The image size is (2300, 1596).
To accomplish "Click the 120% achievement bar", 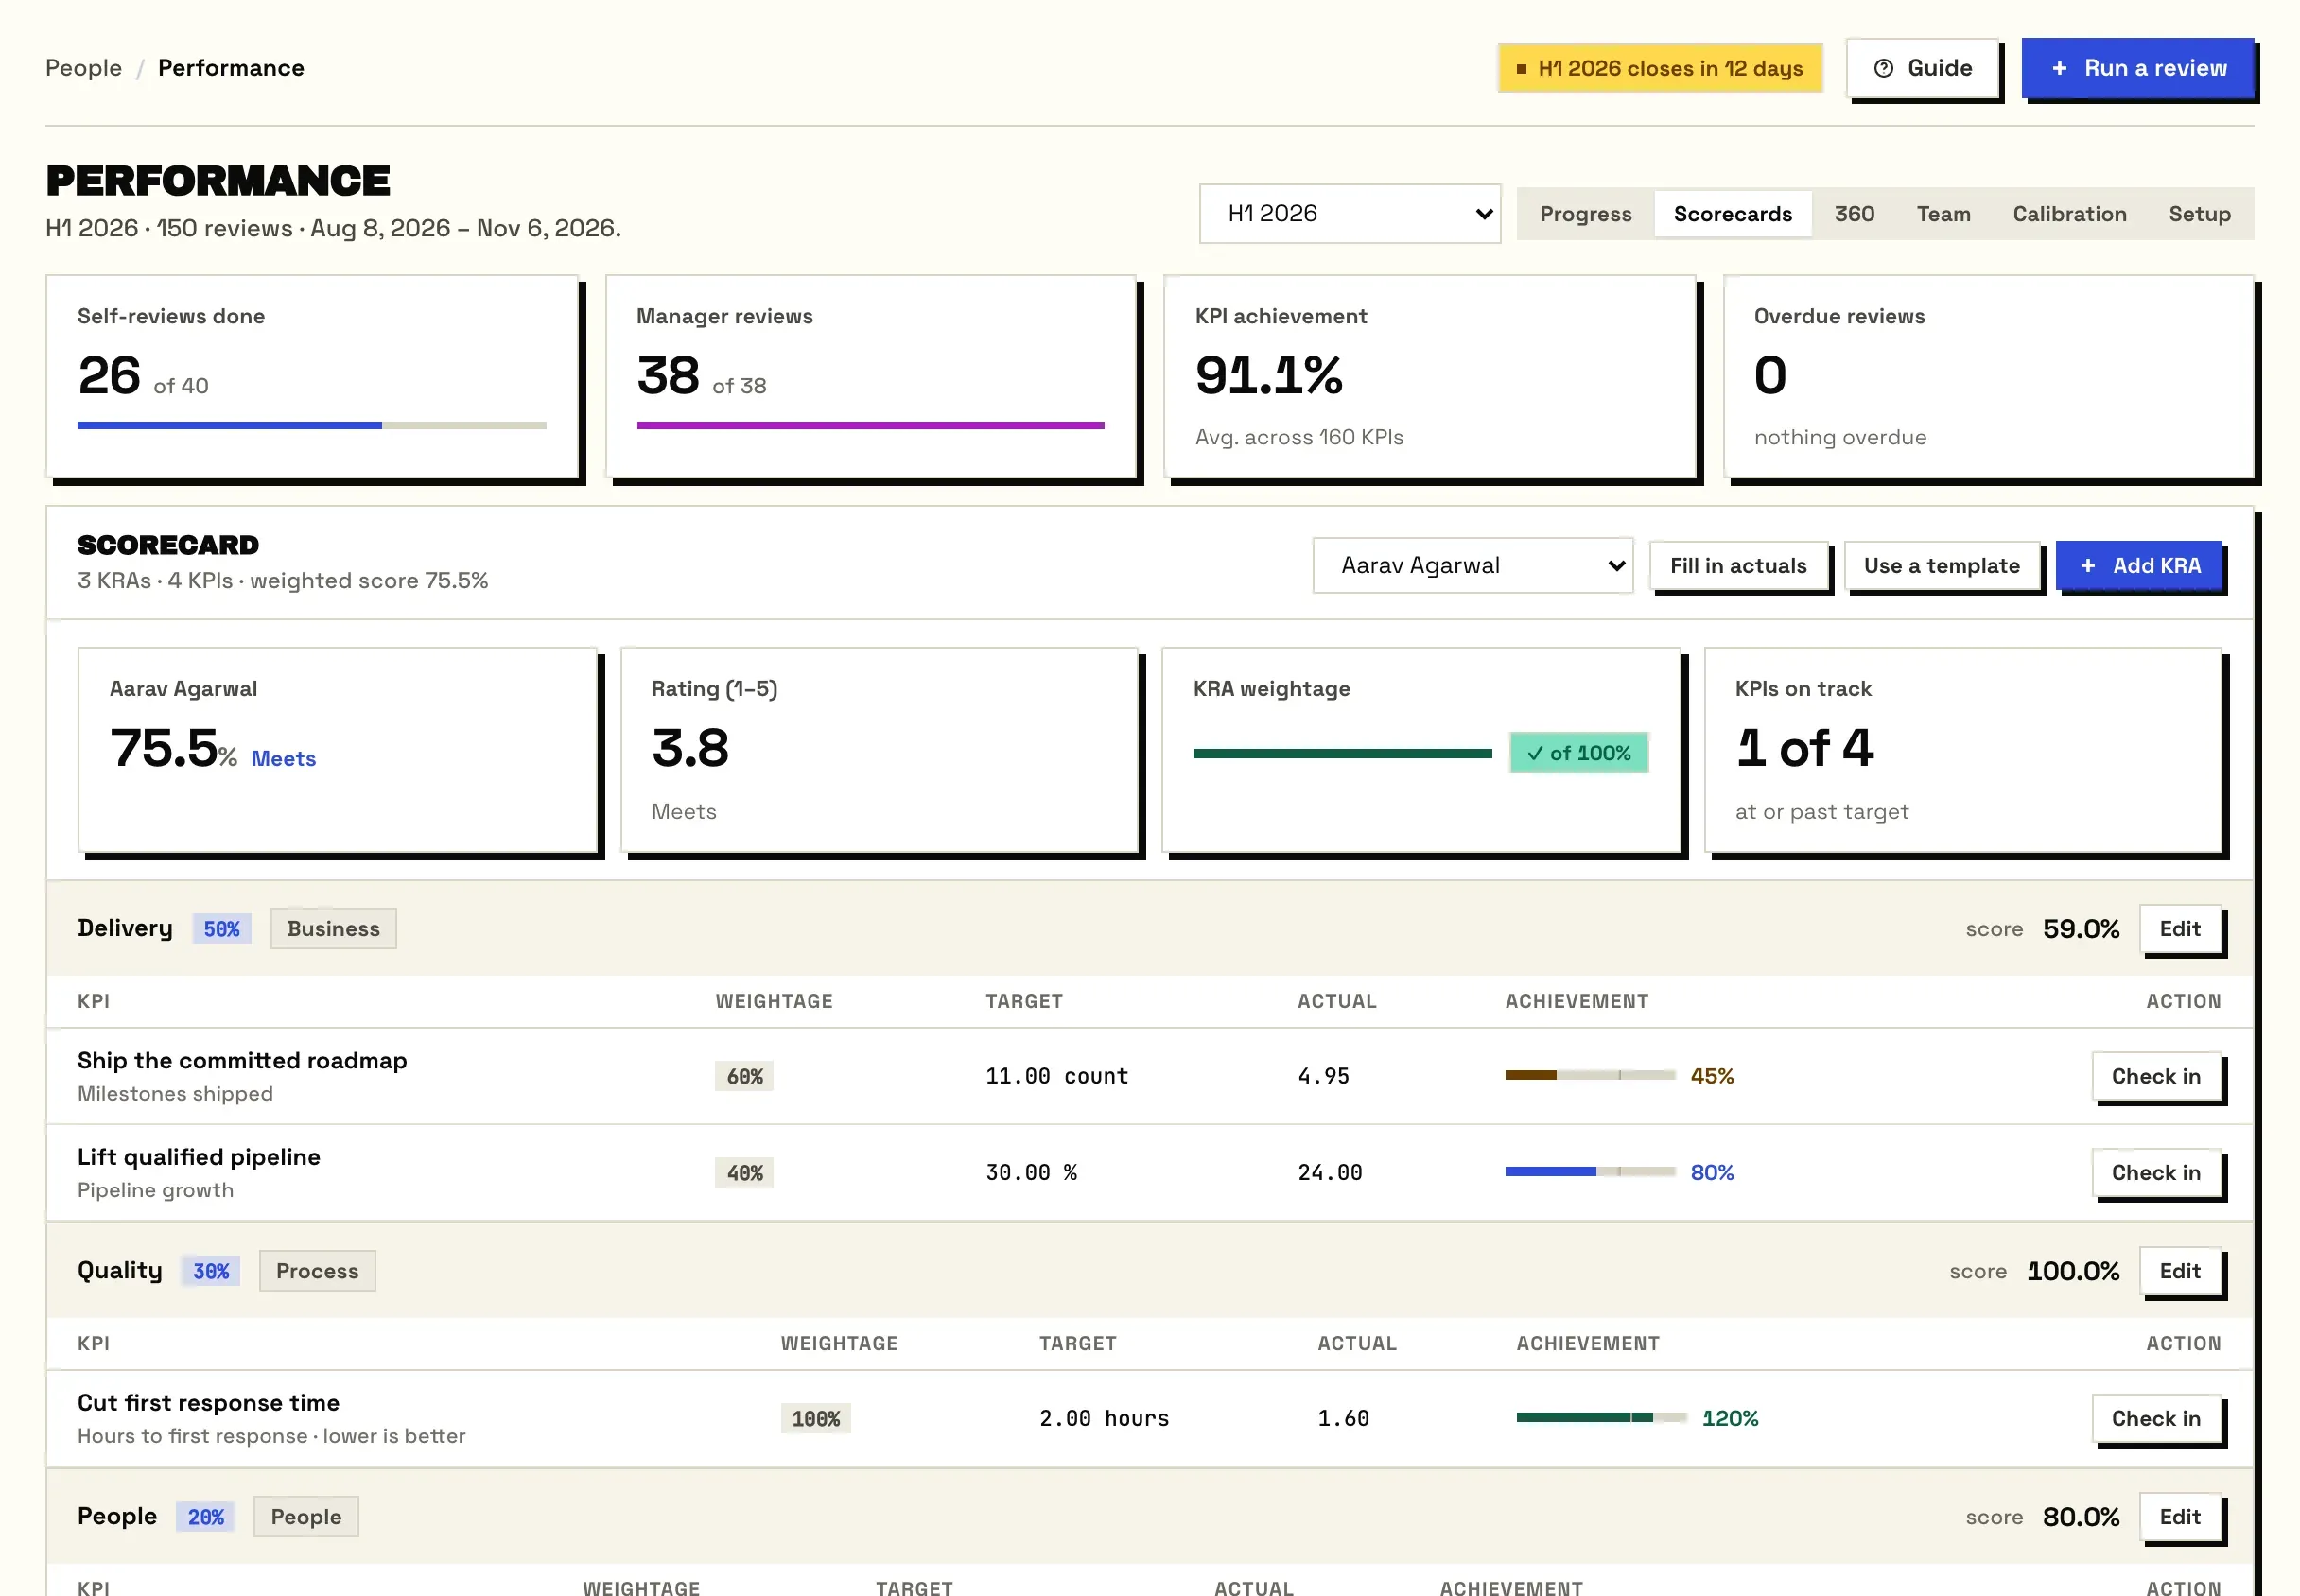I will point(1601,1418).
